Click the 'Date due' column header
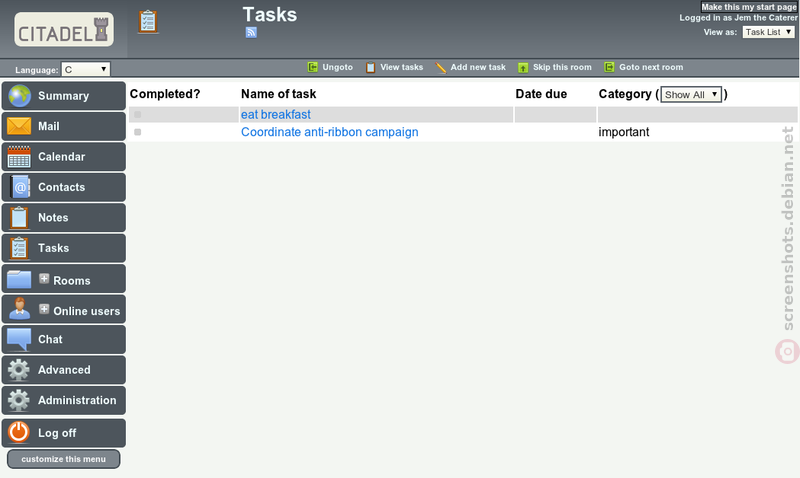Image resolution: width=800 pixels, height=478 pixels. click(541, 94)
